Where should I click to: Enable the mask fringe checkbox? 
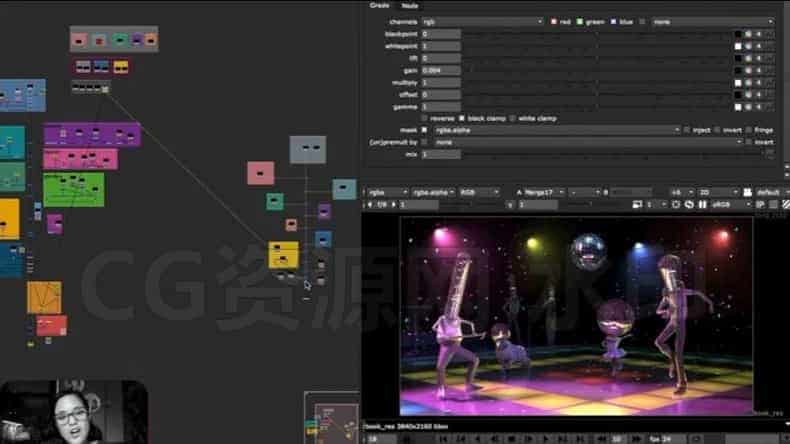click(x=749, y=130)
